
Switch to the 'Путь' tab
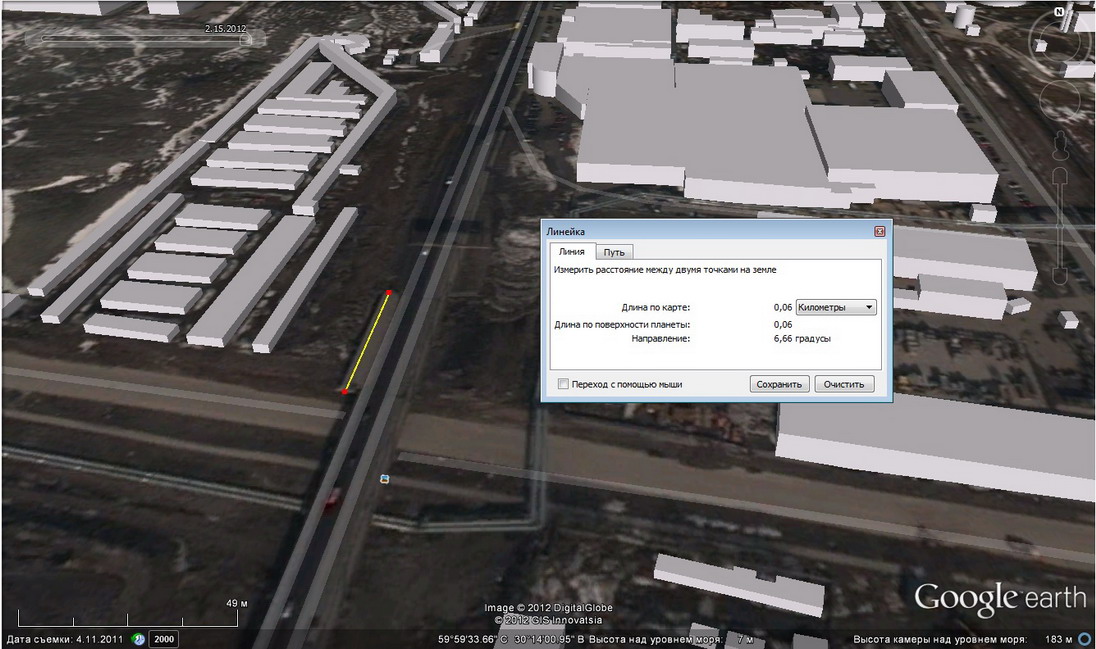(614, 252)
